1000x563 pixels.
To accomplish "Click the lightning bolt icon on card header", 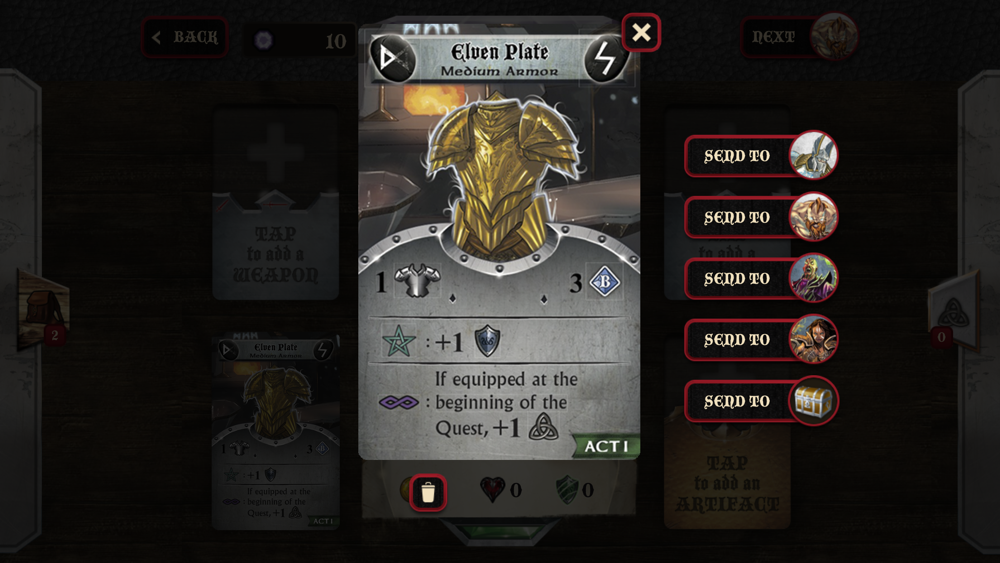I will [605, 59].
